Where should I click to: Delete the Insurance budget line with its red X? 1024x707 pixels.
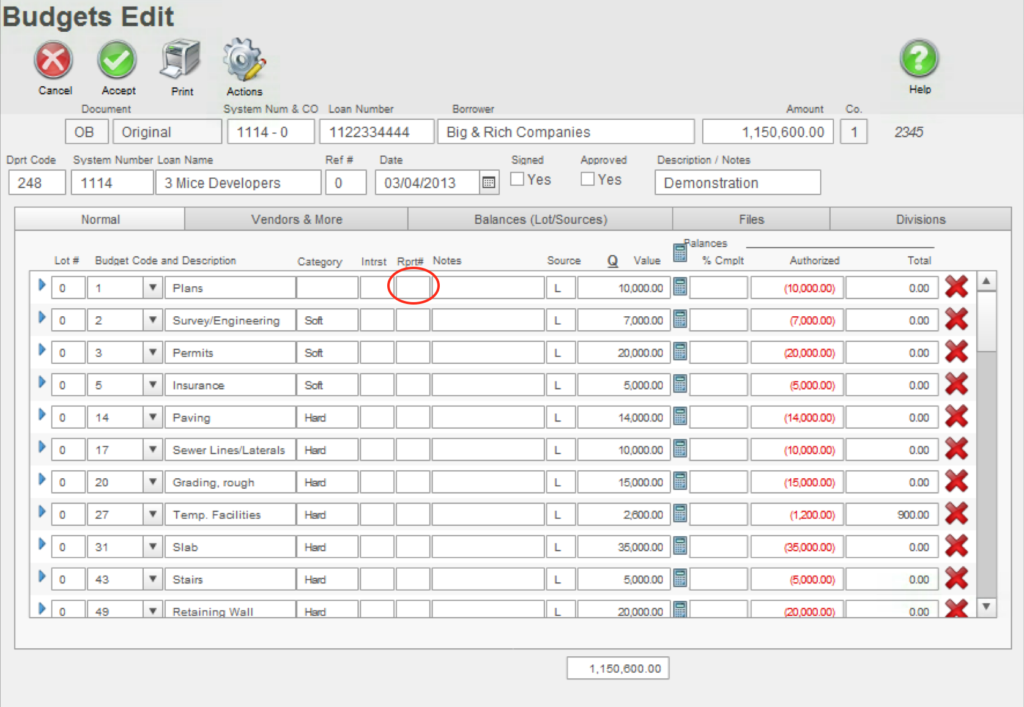[x=956, y=384]
